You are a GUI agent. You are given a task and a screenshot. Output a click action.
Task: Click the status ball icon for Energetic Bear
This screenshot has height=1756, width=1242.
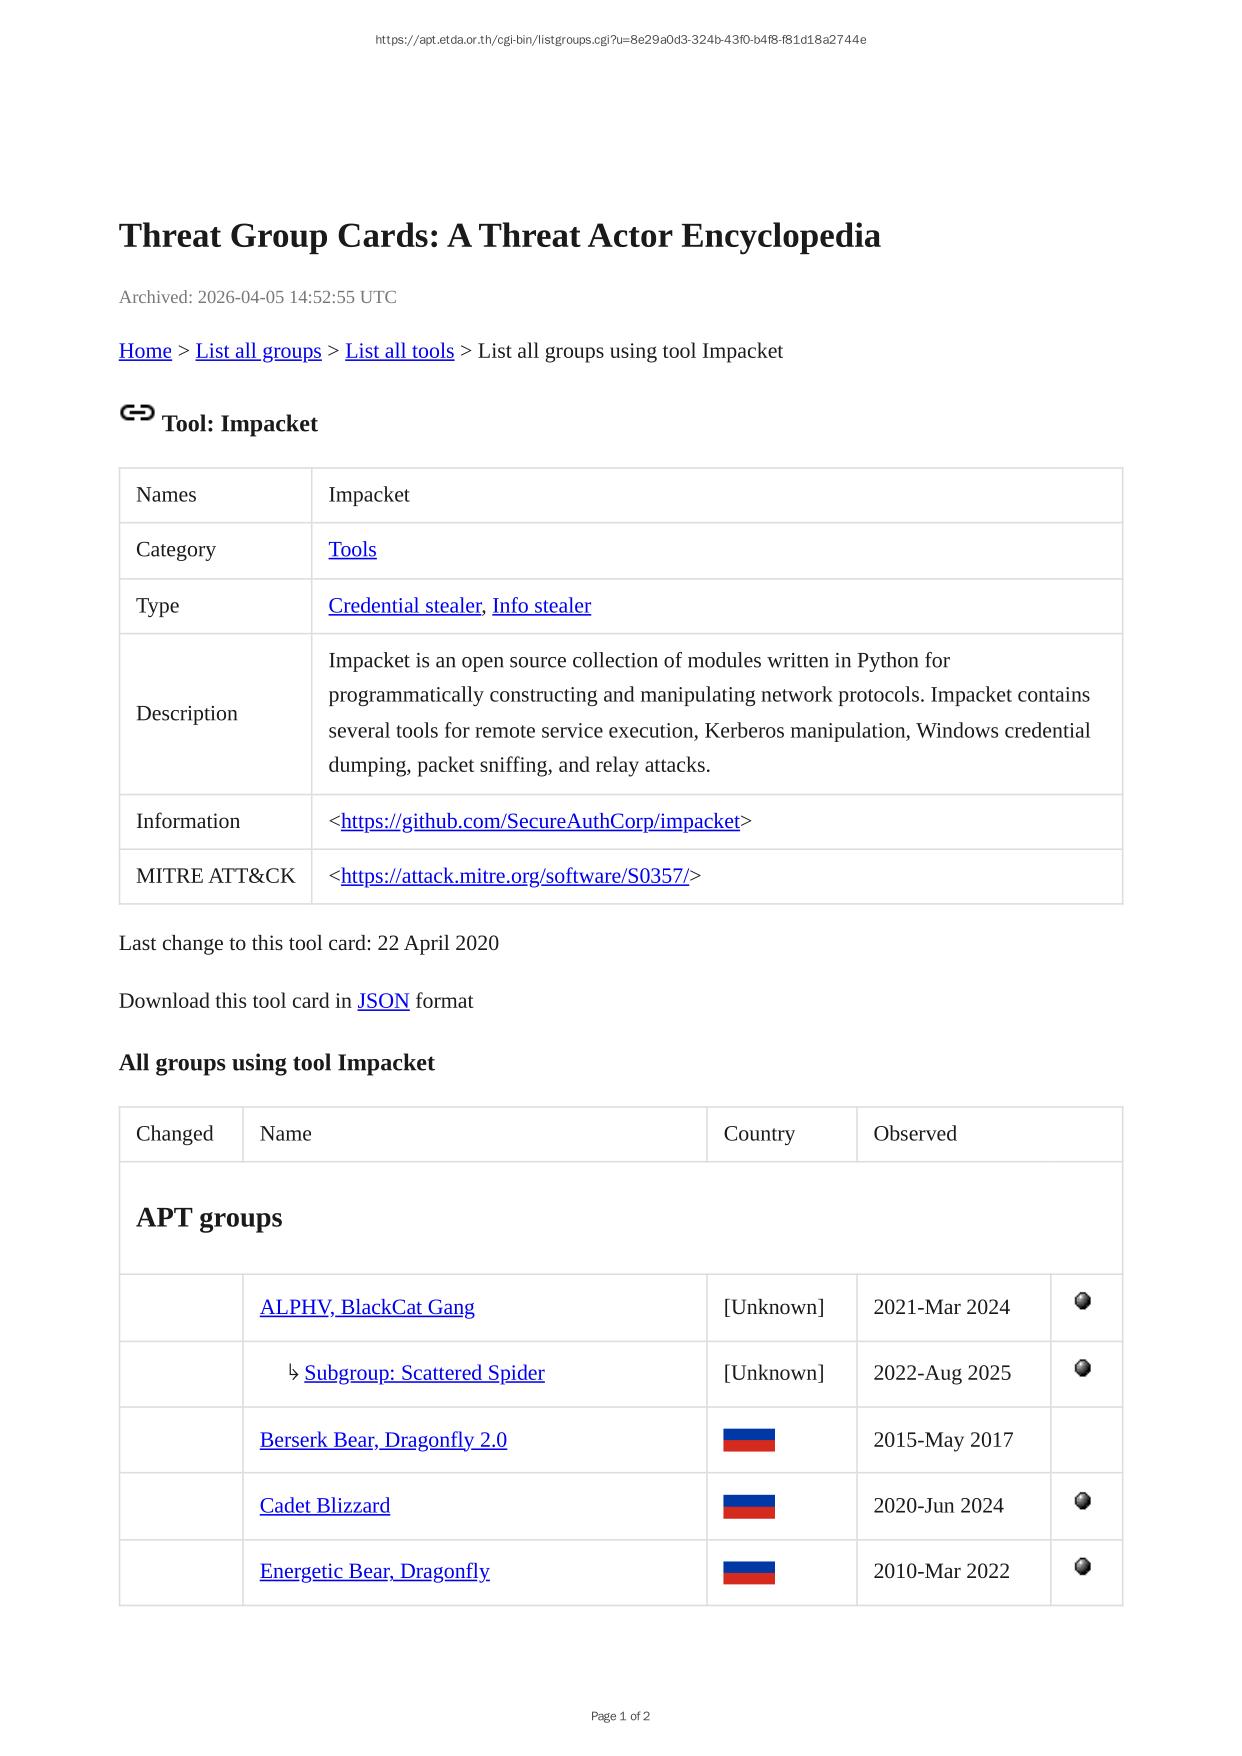(1082, 1567)
